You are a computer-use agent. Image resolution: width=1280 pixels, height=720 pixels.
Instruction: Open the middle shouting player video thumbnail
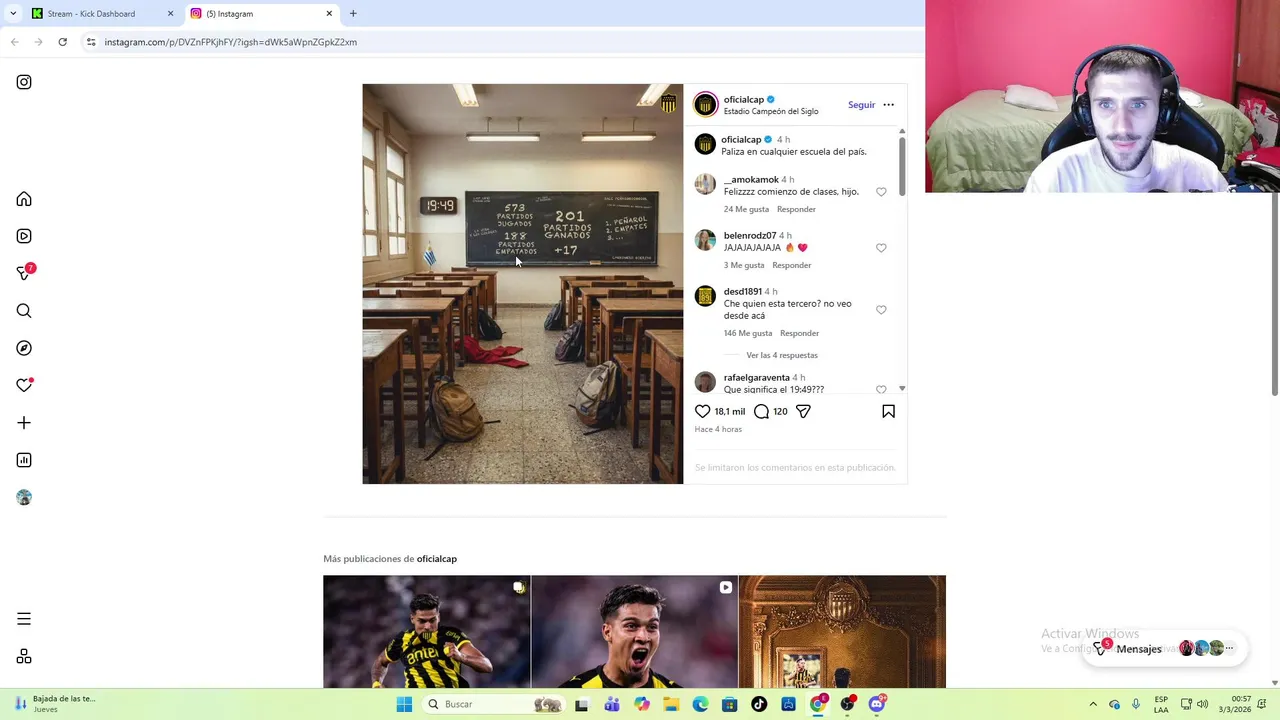pyautogui.click(x=634, y=632)
